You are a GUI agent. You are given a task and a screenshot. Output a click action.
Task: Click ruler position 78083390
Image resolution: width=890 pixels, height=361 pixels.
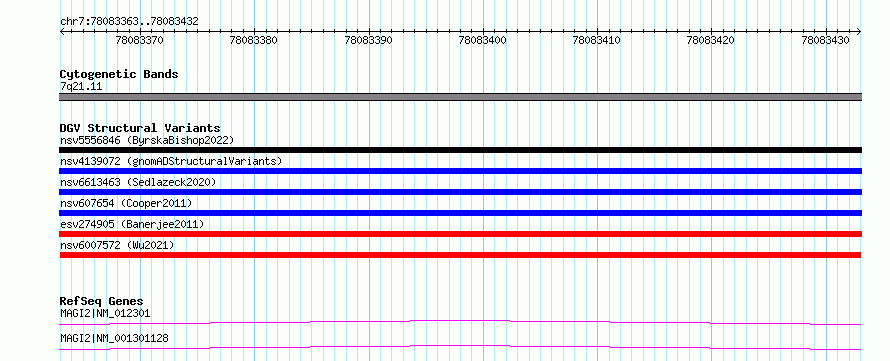pos(368,40)
